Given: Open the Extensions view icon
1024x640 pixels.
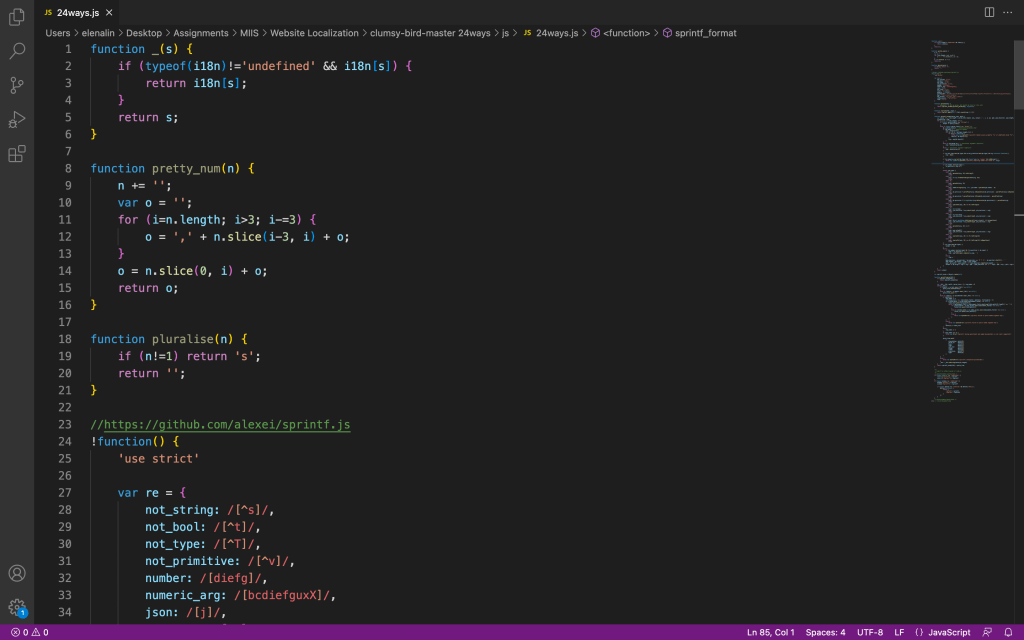Looking at the screenshot, I should 17,153.
